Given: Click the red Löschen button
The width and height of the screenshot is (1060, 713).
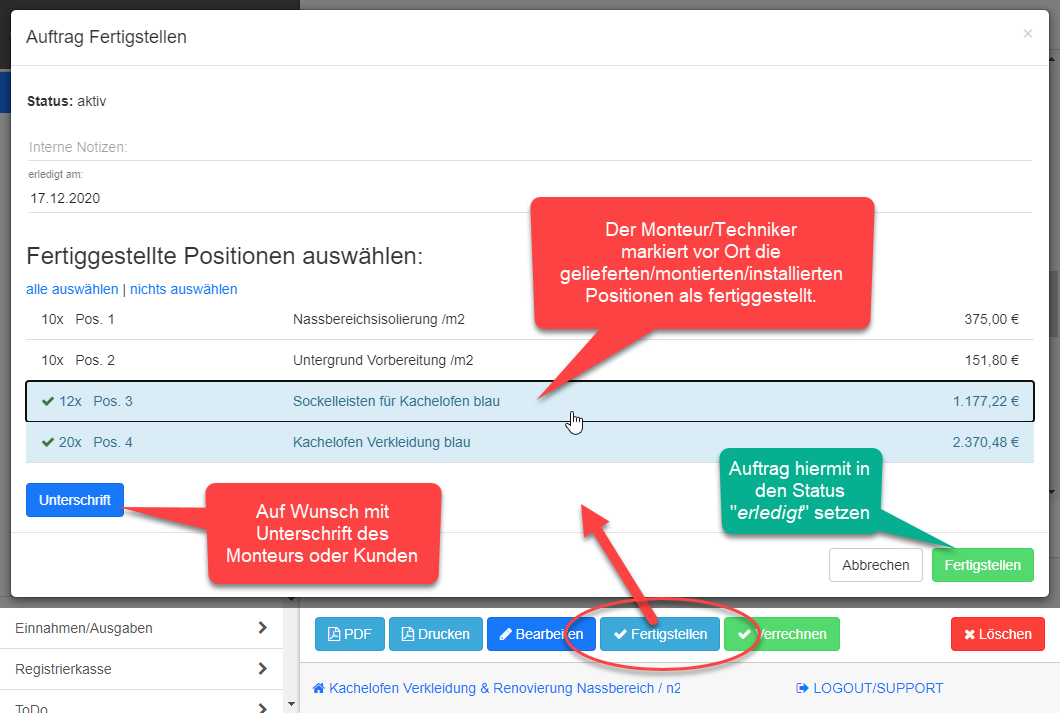Looking at the screenshot, I should 997,634.
